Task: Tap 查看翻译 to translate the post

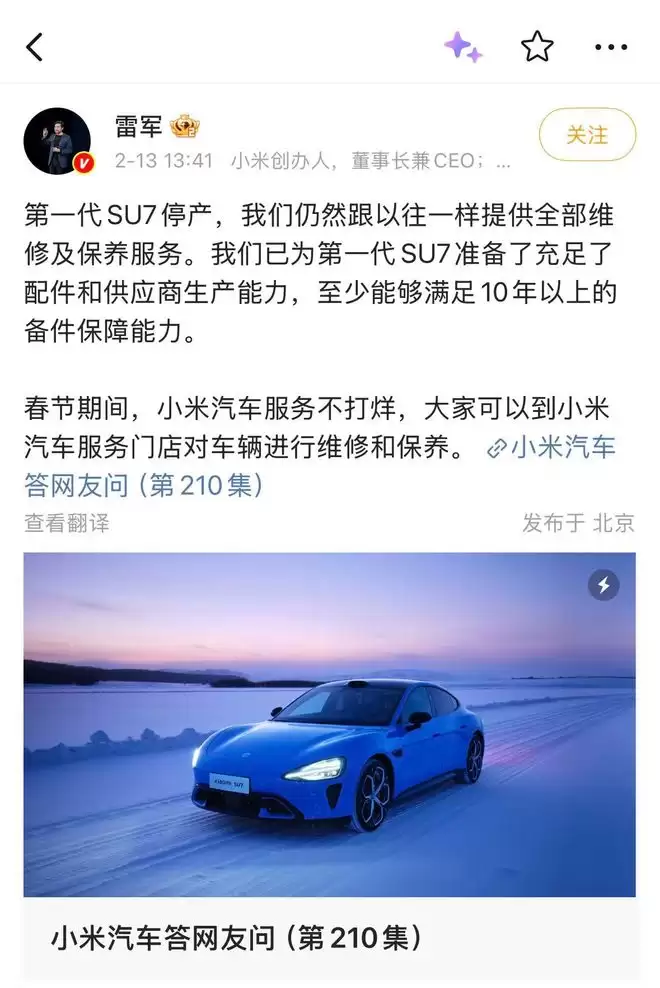Action: point(67,523)
